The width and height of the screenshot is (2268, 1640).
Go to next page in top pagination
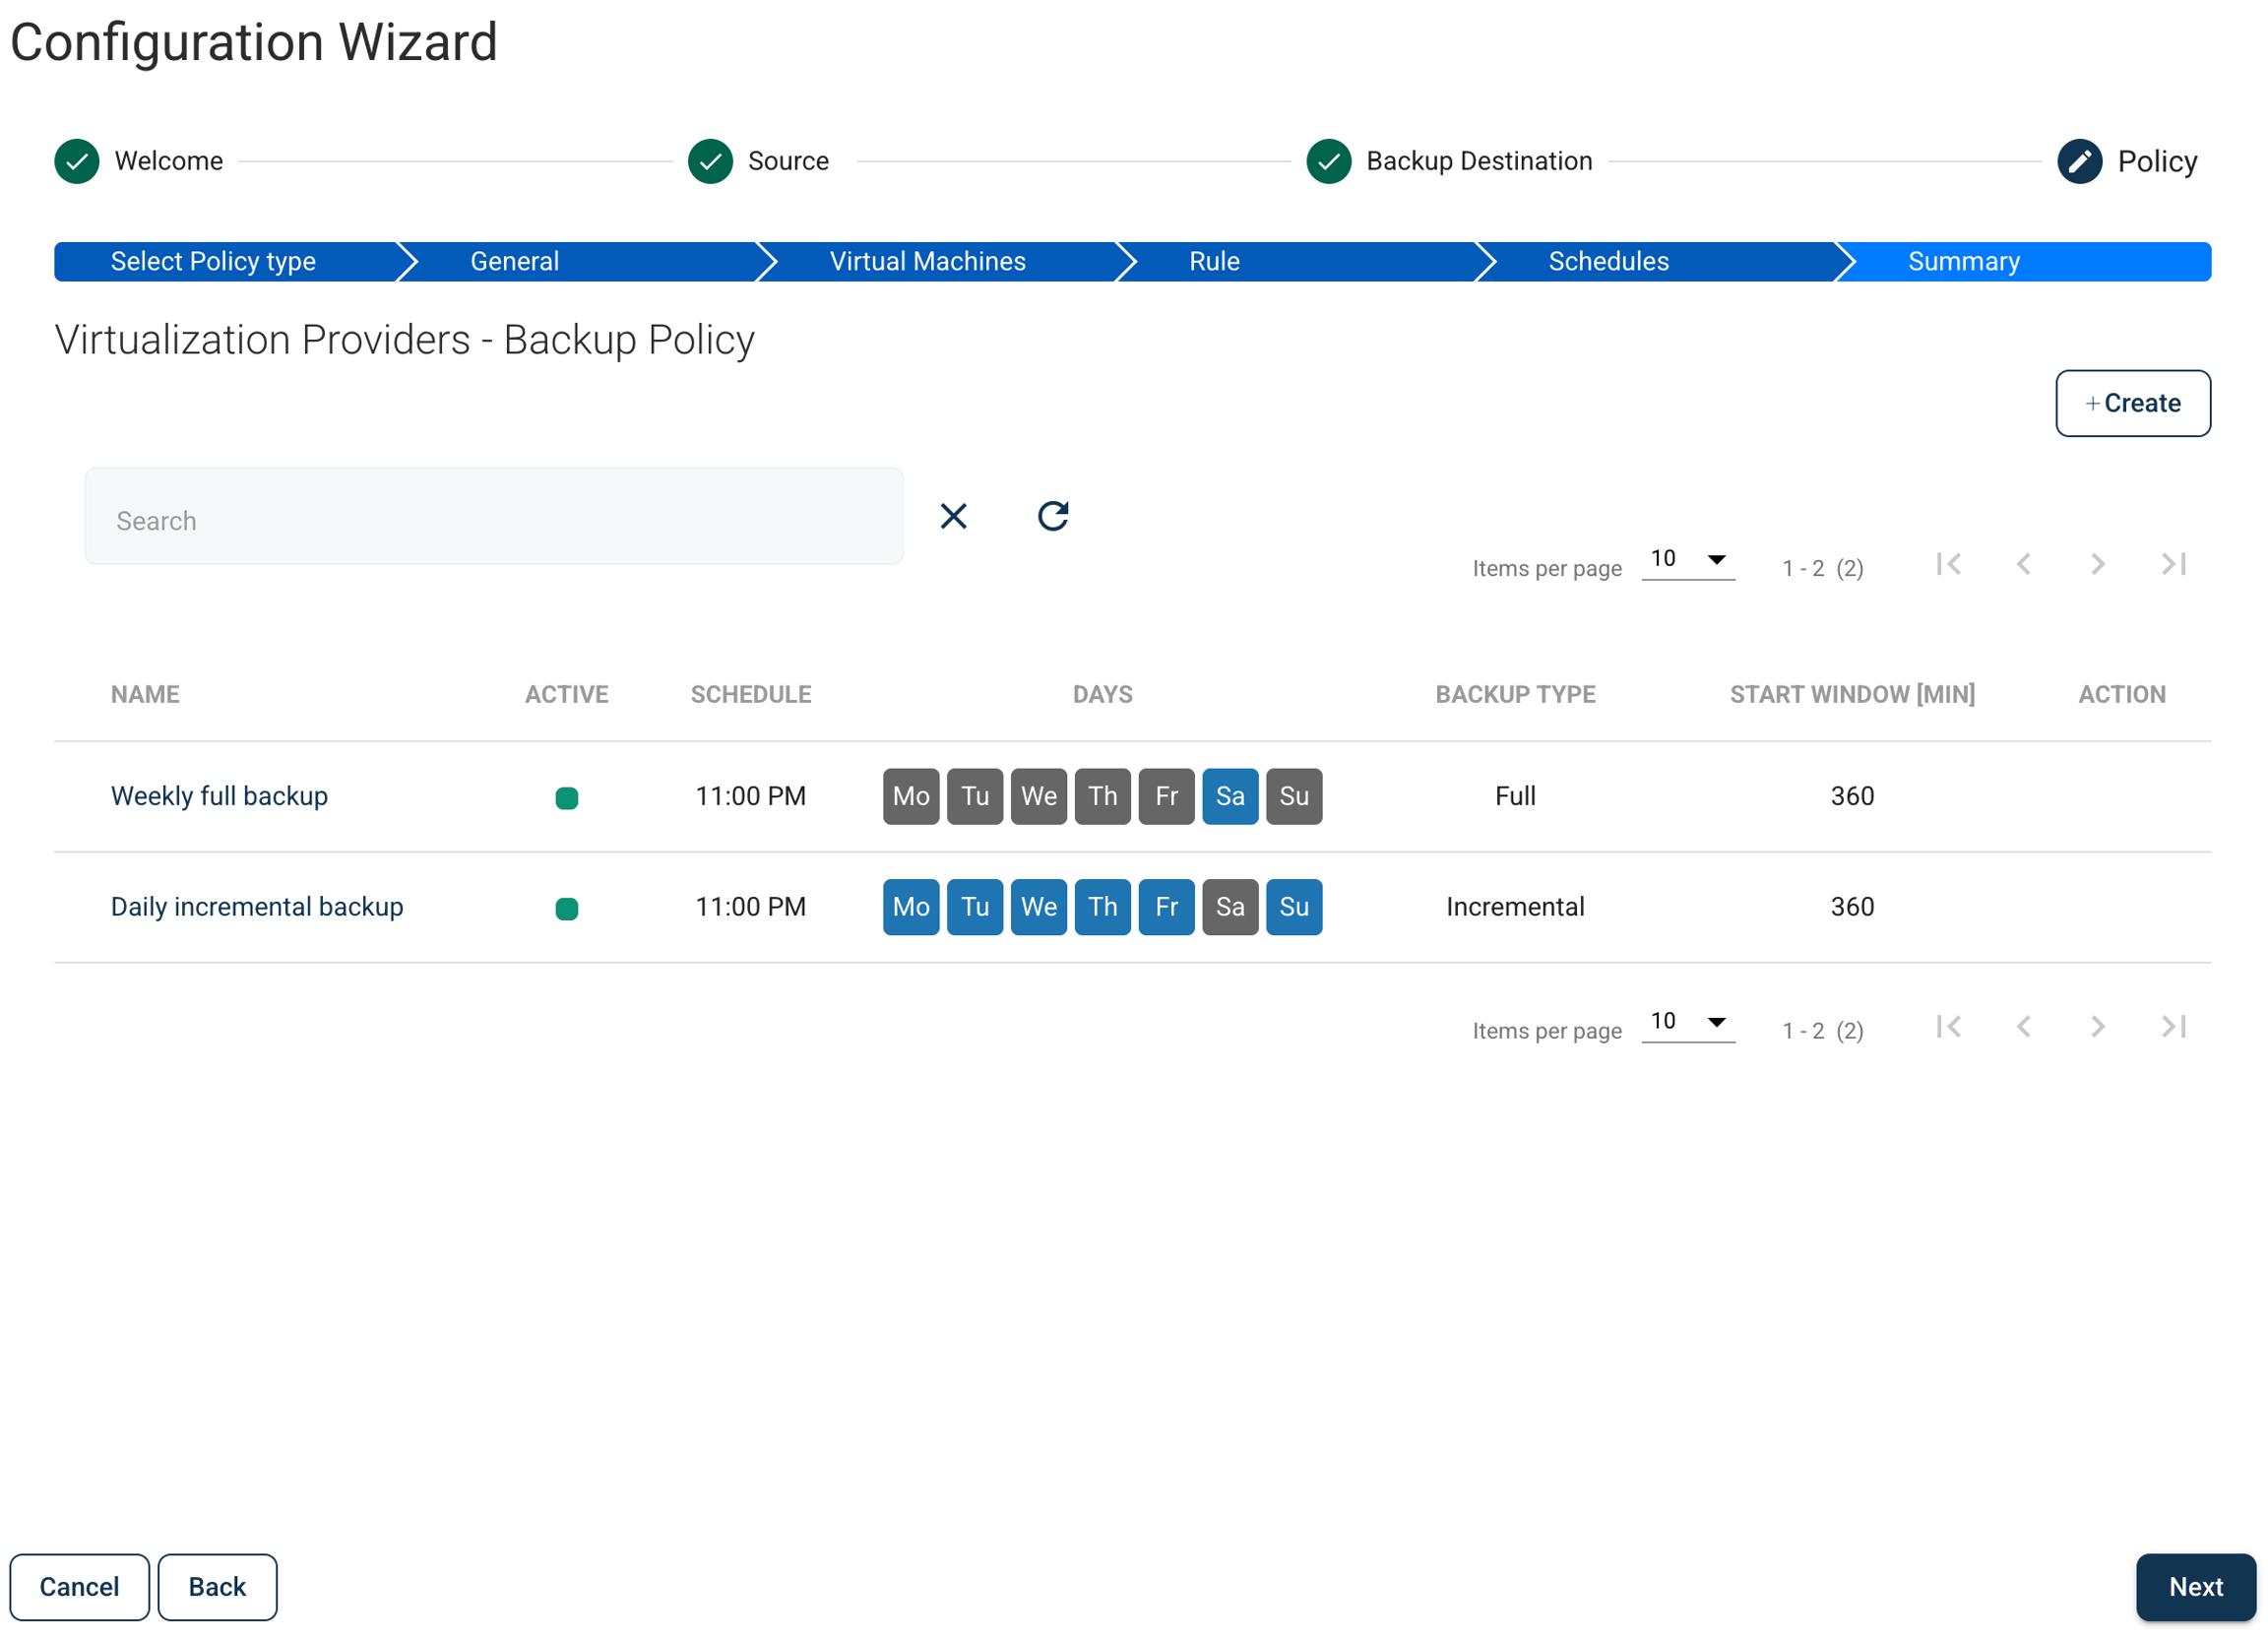coord(2098,564)
